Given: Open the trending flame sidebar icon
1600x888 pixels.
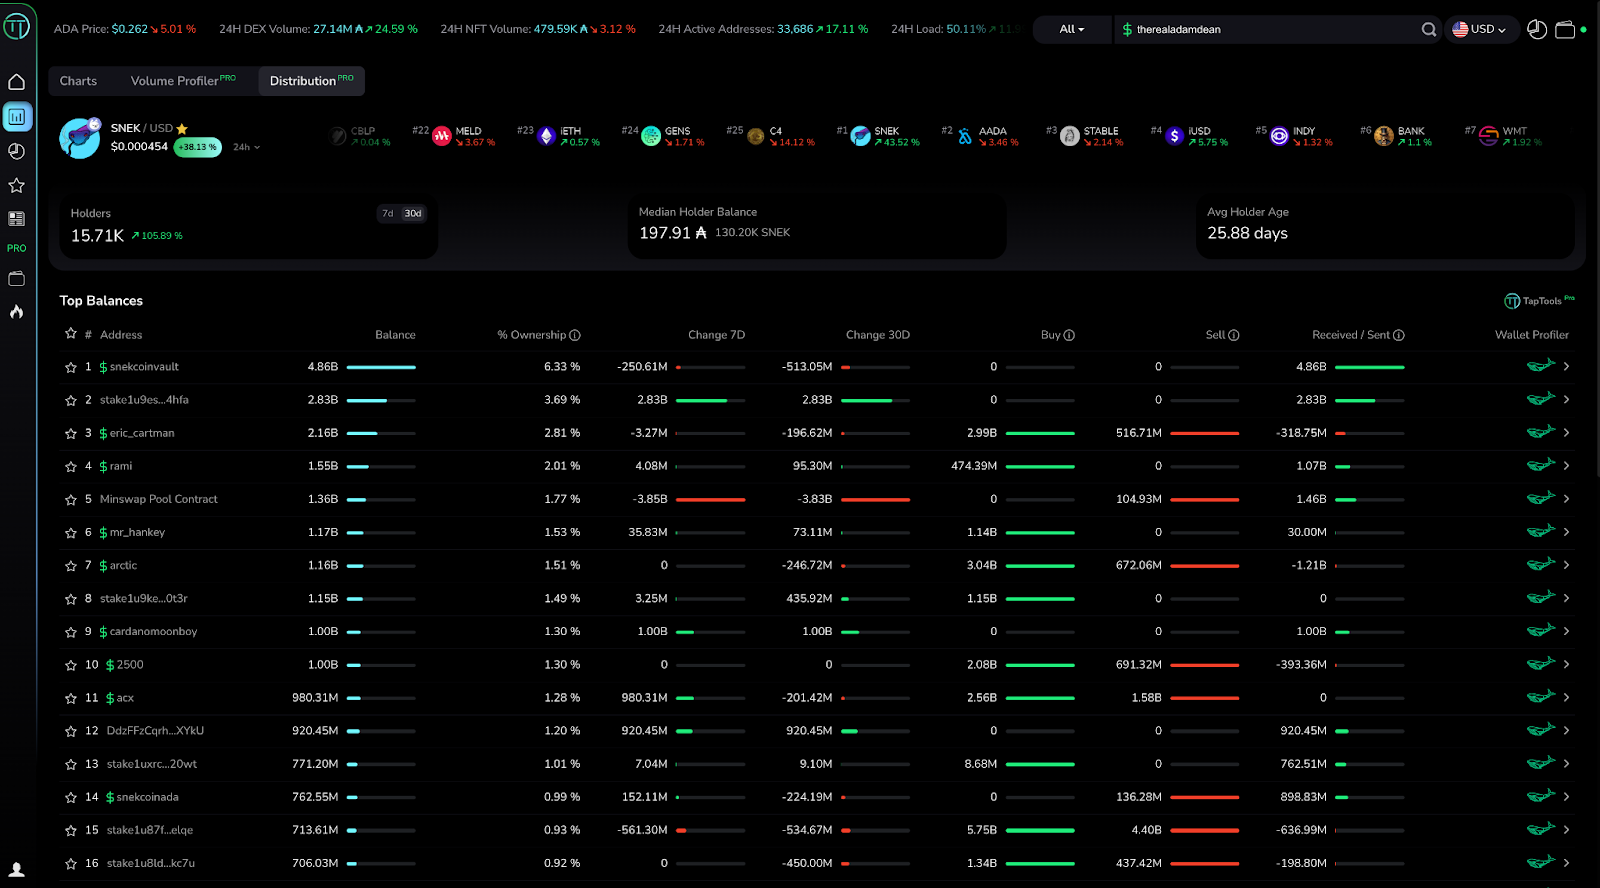Looking at the screenshot, I should click(x=17, y=312).
